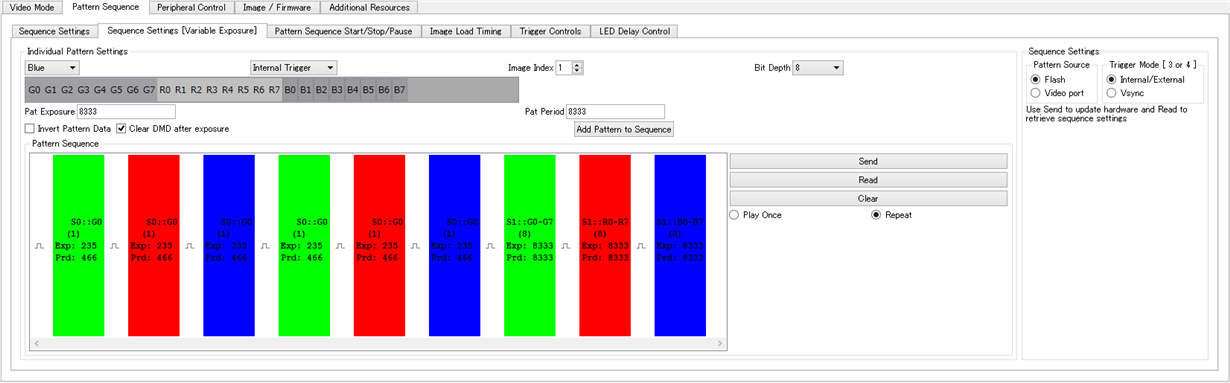Select bit plane G5
Viewport: 1230px width, 383px height.
pyautogui.click(x=116, y=90)
